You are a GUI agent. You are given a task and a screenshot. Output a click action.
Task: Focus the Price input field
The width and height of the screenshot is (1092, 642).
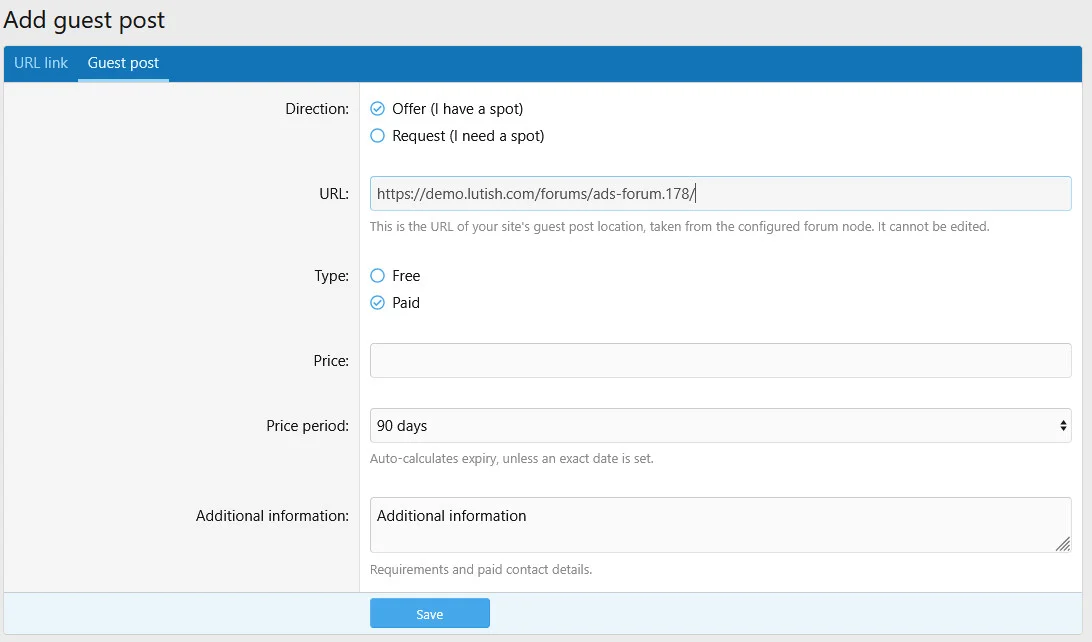click(720, 361)
